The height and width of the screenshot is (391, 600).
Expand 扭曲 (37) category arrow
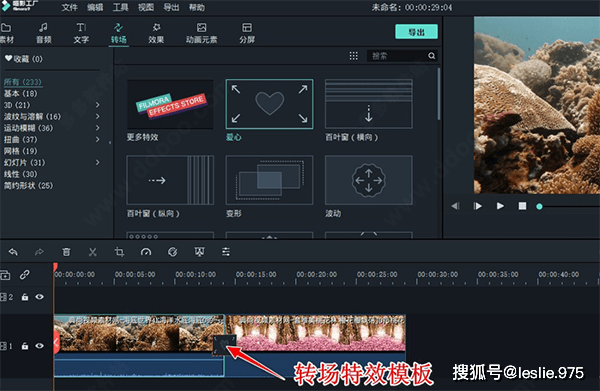click(98, 139)
